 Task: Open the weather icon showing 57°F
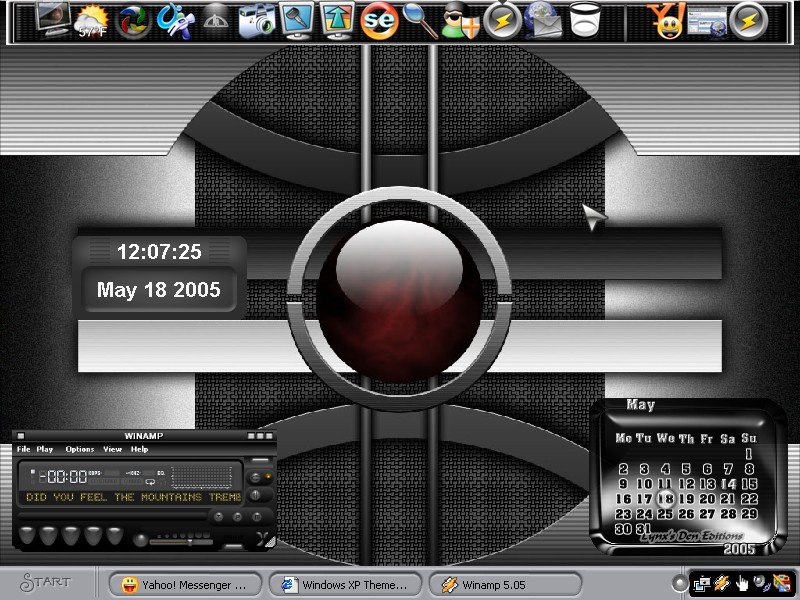(x=92, y=22)
